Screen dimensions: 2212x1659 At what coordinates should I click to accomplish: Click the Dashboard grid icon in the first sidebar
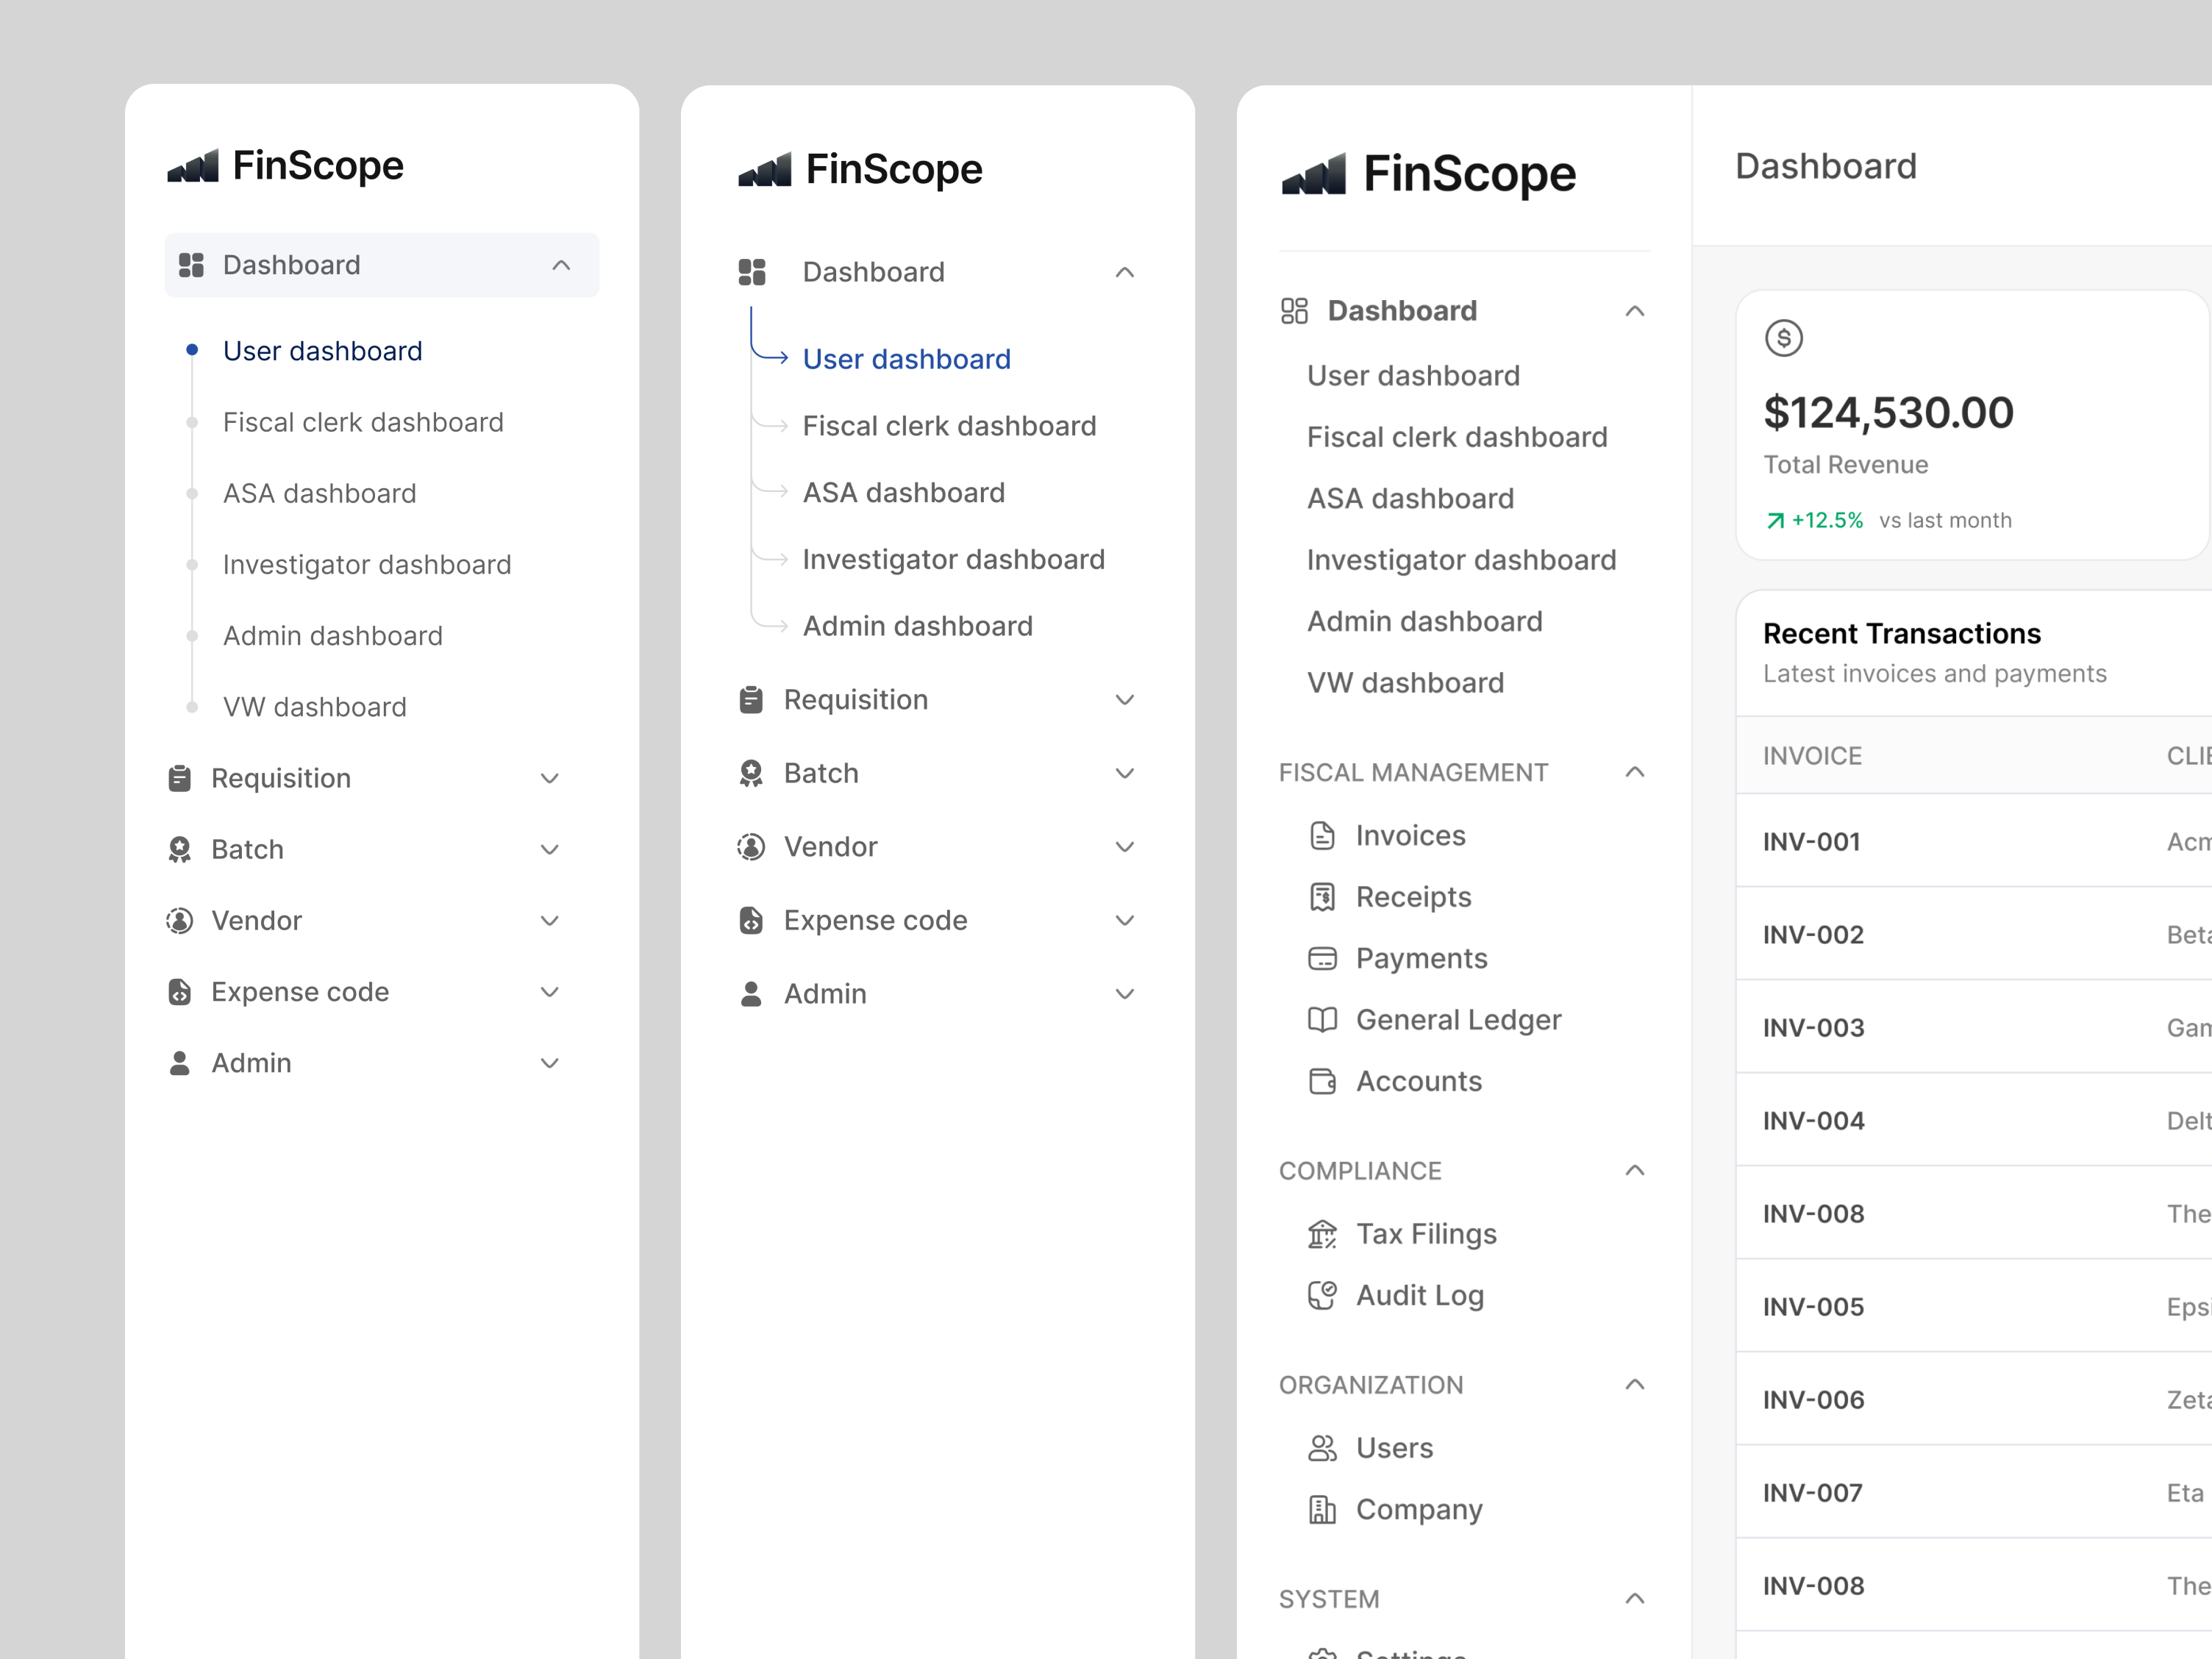pos(191,265)
